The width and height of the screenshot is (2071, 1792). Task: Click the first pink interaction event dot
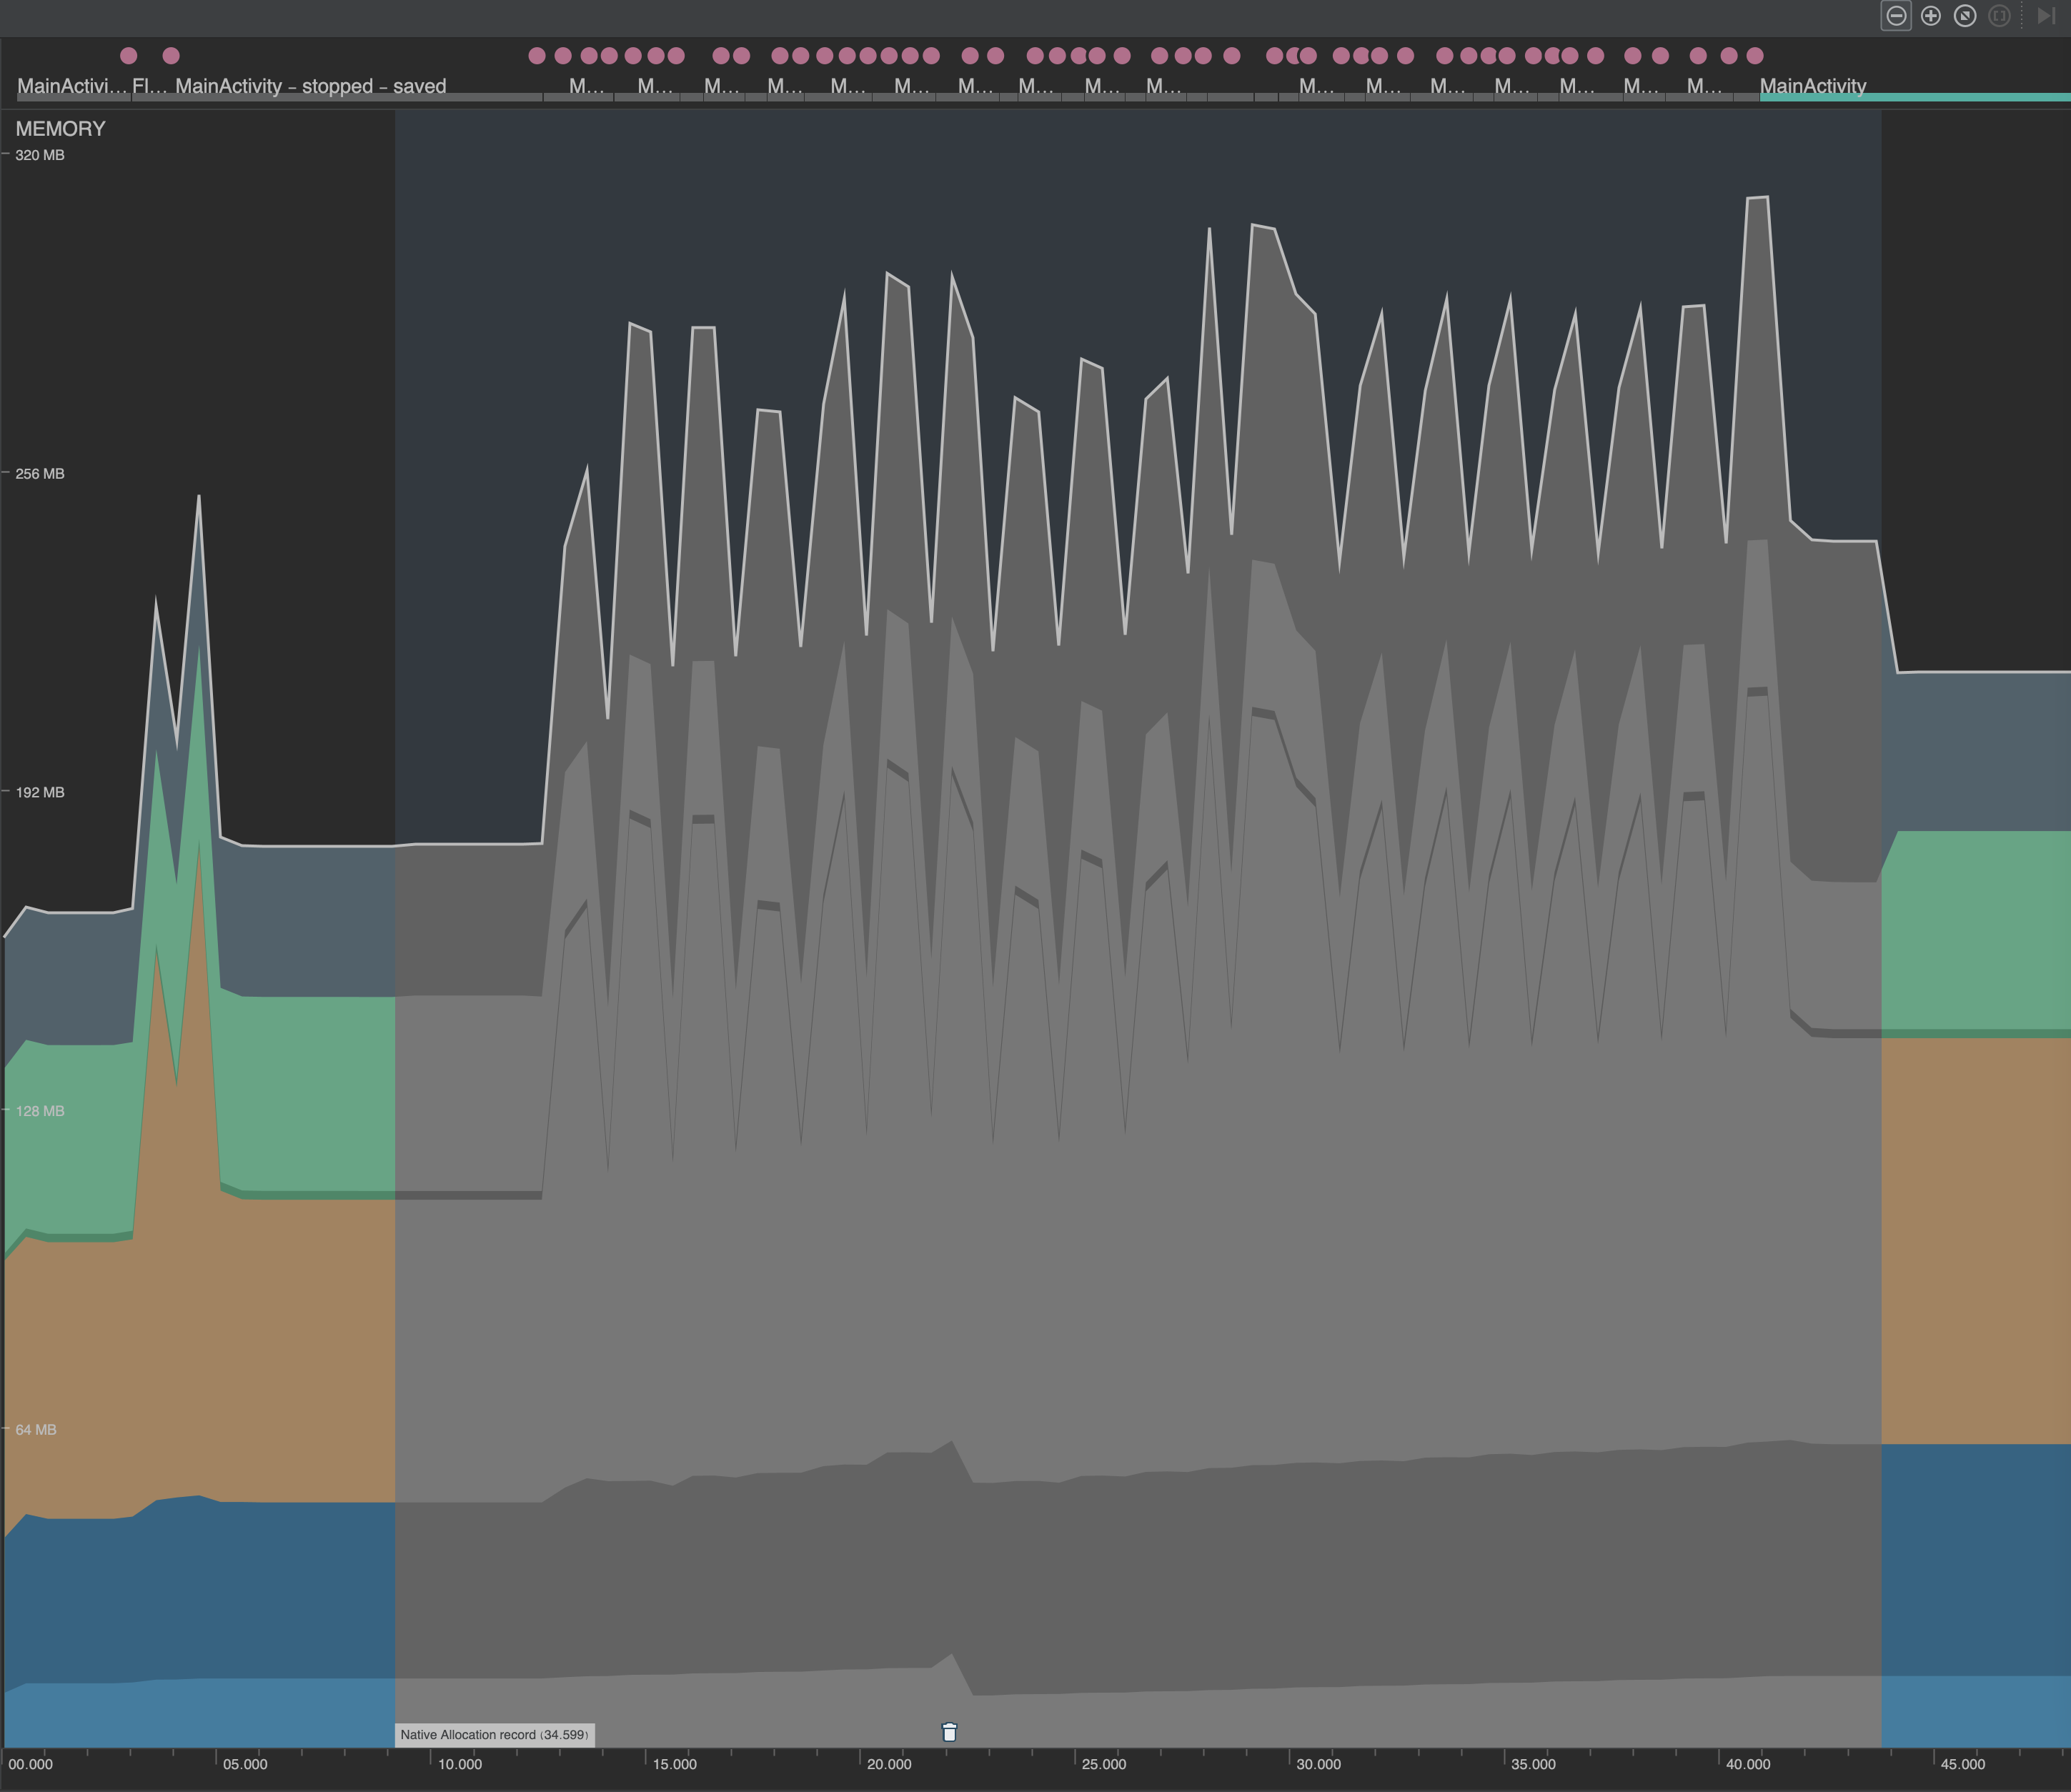pyautogui.click(x=129, y=56)
